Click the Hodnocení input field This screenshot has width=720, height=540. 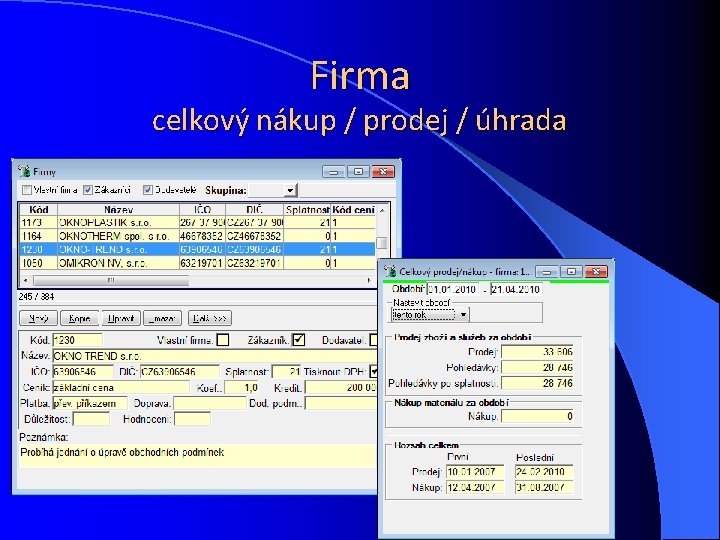tap(192, 419)
